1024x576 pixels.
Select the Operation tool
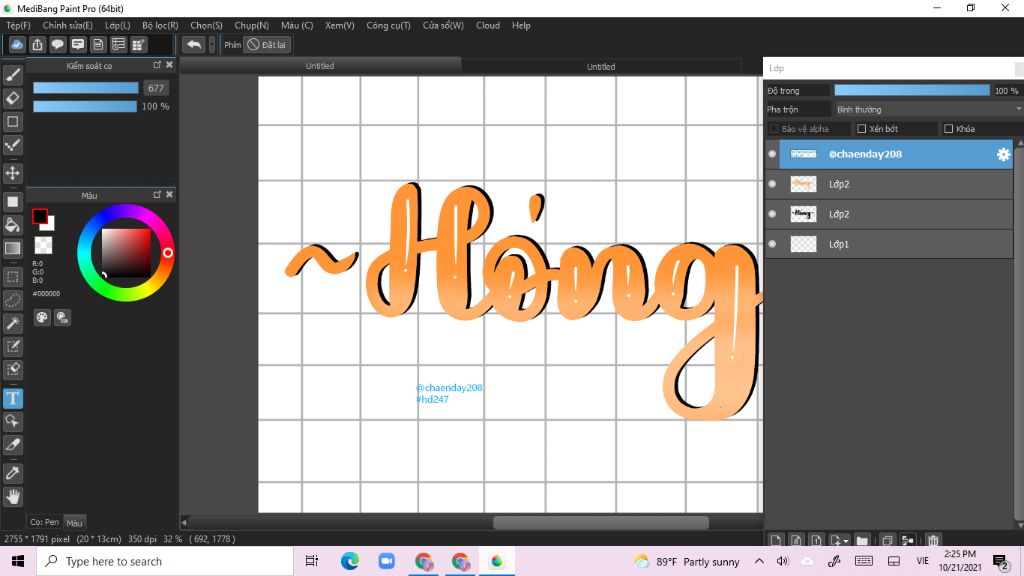click(12, 421)
